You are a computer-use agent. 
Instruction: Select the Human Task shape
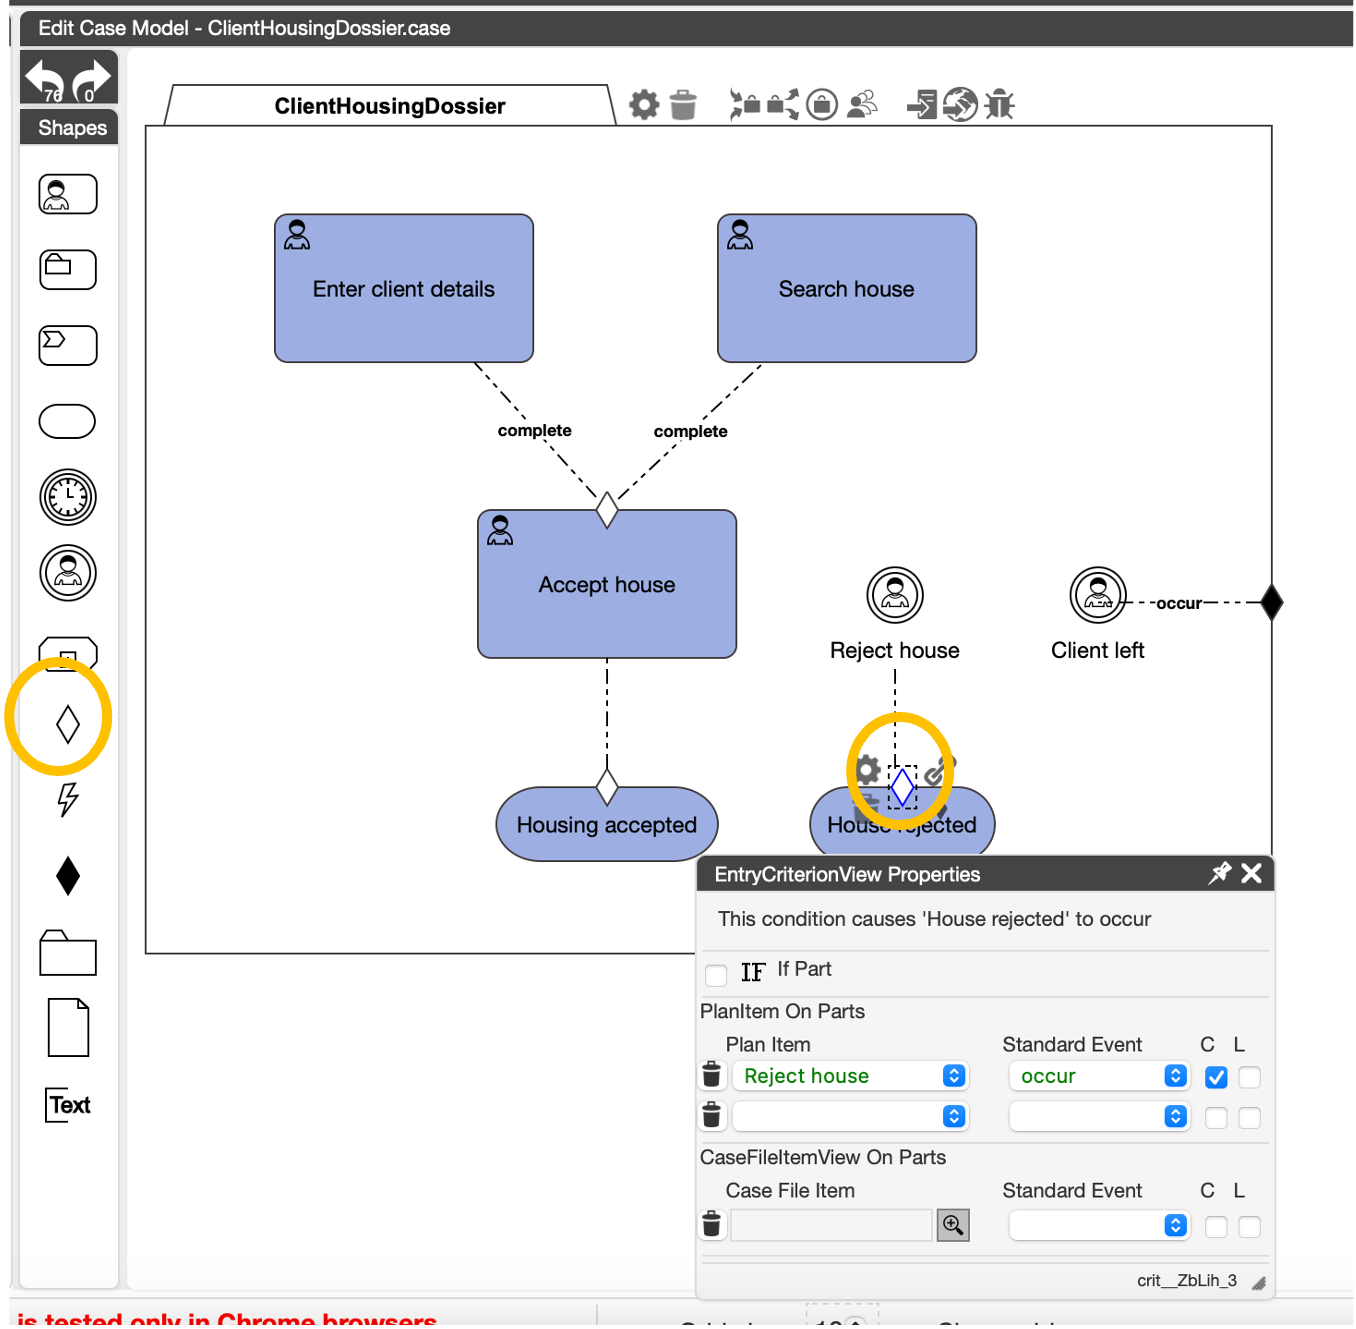[x=68, y=194]
